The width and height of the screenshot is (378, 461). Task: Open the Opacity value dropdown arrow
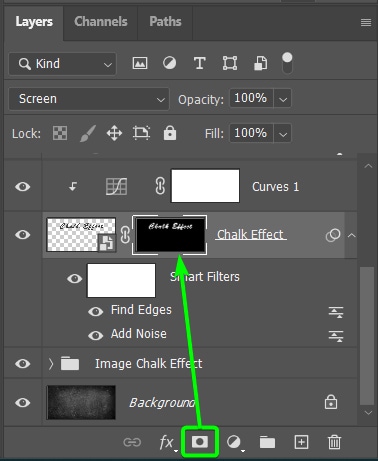[x=283, y=99]
